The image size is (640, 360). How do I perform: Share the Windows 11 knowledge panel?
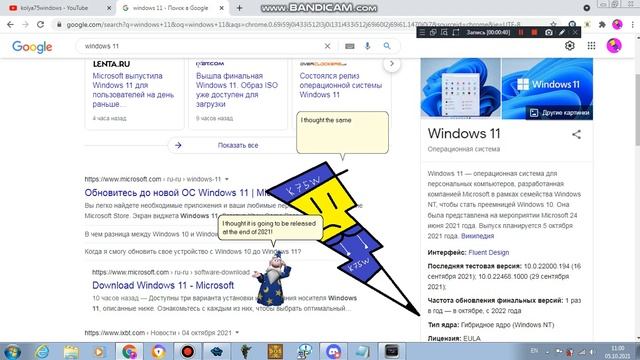coord(576,134)
